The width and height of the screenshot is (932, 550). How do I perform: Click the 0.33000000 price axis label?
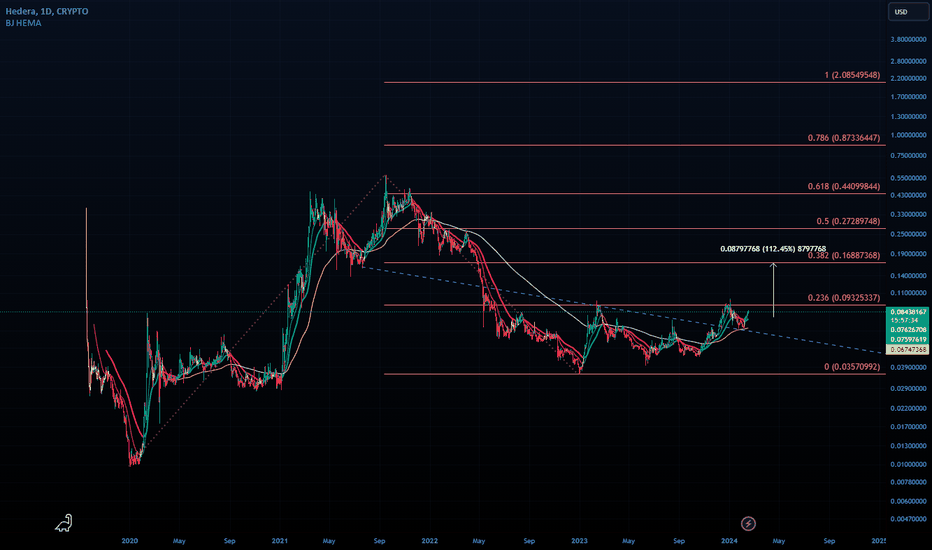[x=908, y=214]
